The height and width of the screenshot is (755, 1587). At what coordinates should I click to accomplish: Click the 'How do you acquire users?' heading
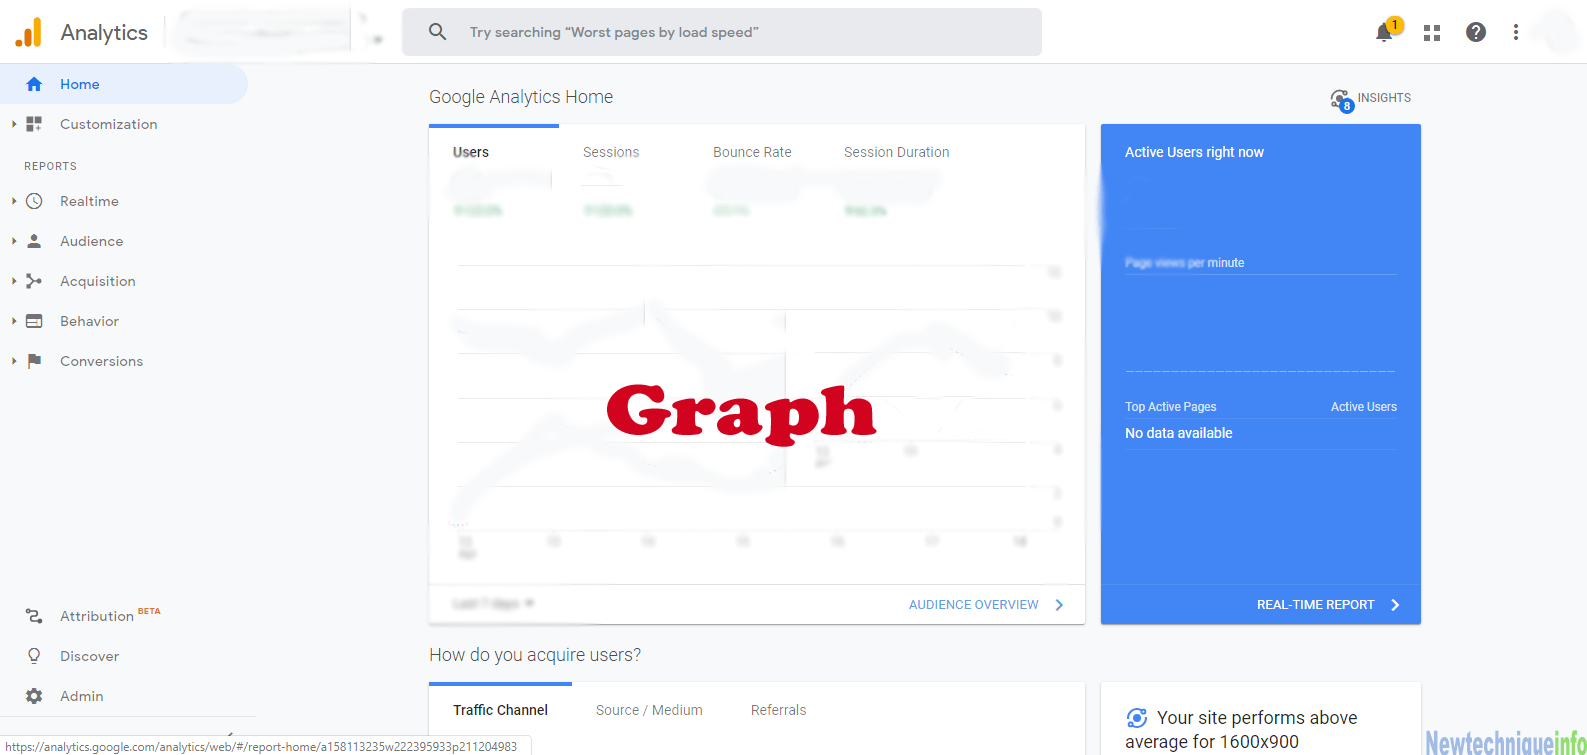(x=535, y=655)
